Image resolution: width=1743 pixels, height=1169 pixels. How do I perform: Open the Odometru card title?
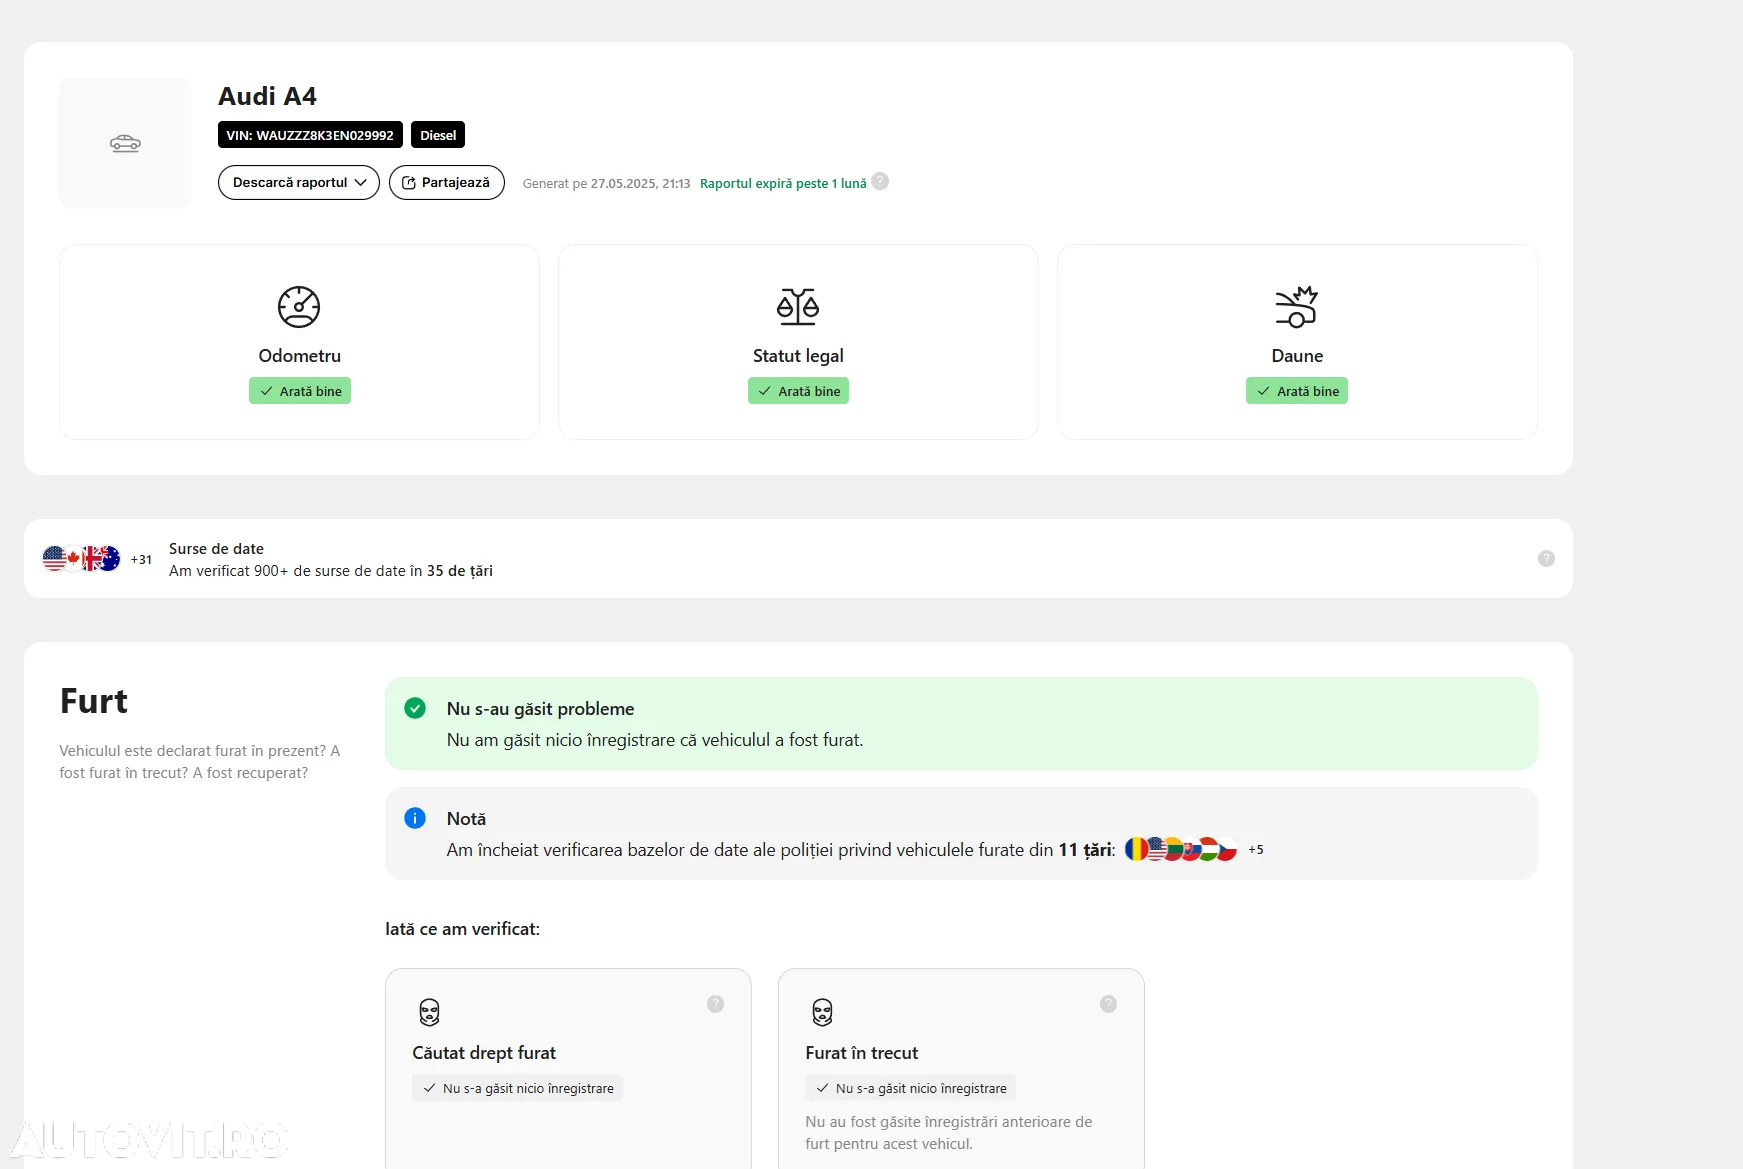pyautogui.click(x=300, y=356)
